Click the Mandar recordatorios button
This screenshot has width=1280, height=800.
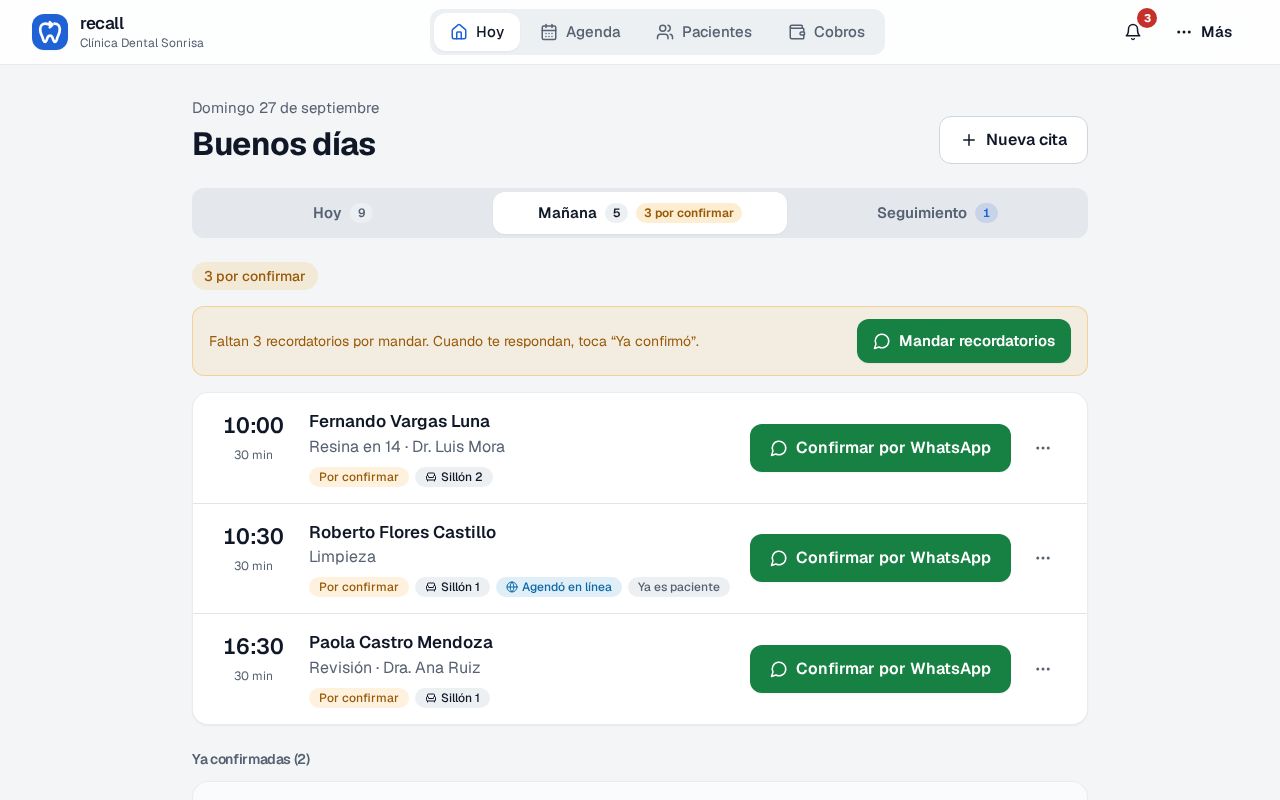click(x=964, y=341)
